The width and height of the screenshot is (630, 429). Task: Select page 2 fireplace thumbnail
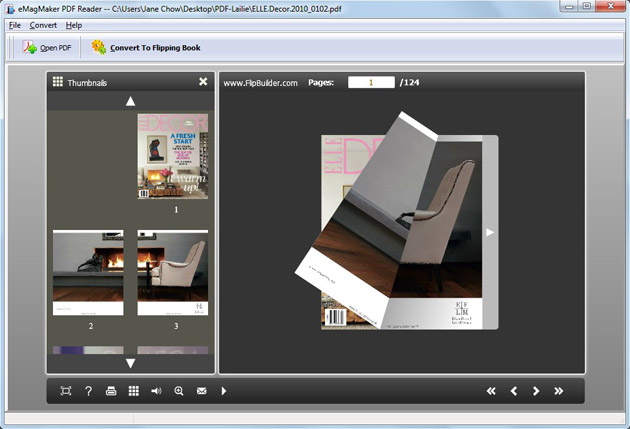[x=88, y=272]
